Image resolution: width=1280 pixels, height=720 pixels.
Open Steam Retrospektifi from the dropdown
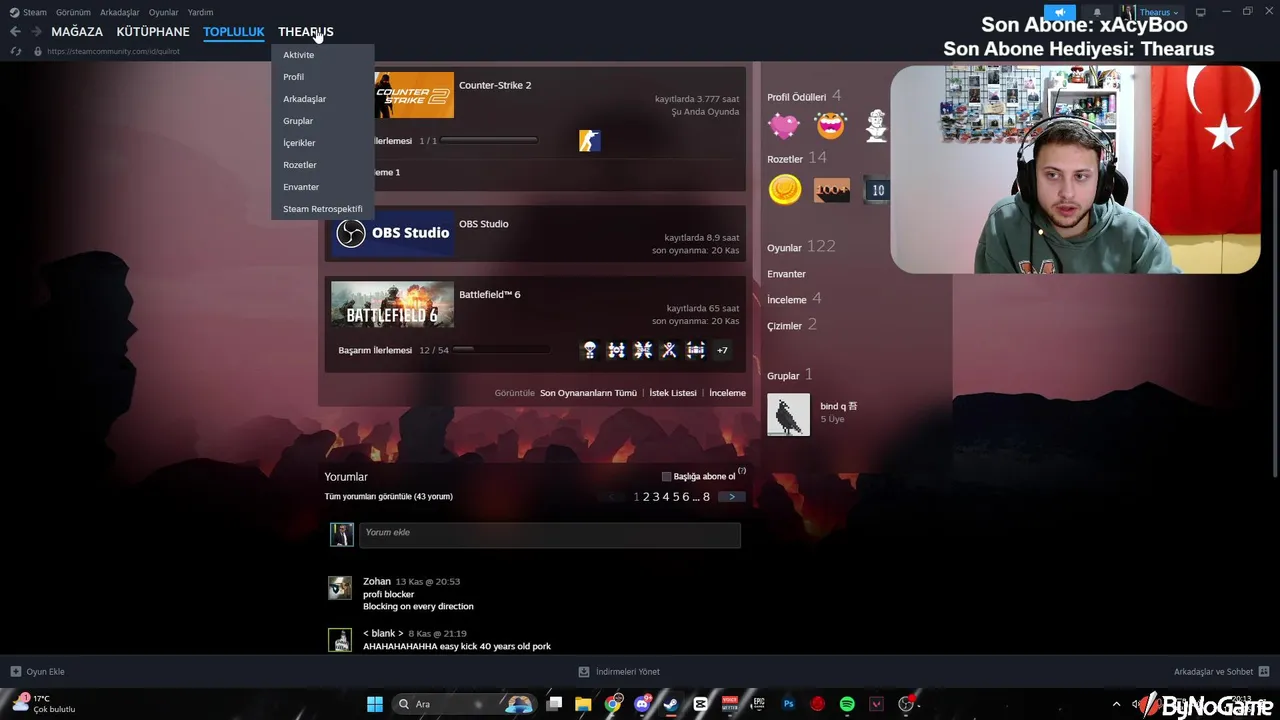click(322, 209)
